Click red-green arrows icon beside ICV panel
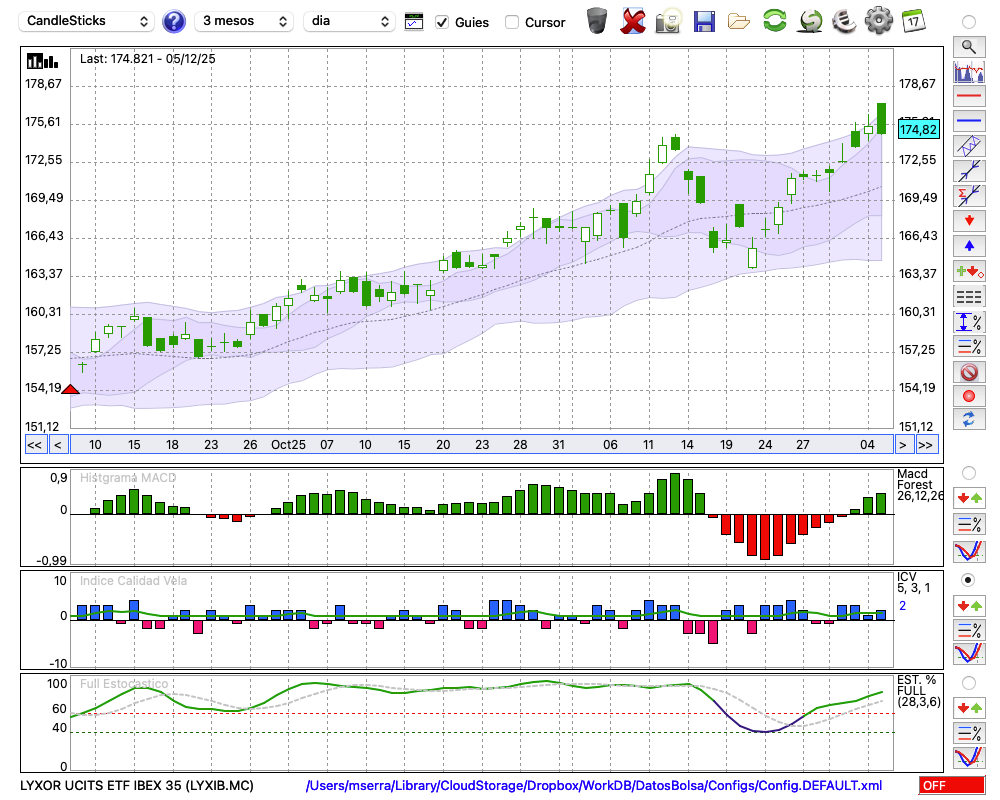The image size is (1000, 800). [x=969, y=605]
